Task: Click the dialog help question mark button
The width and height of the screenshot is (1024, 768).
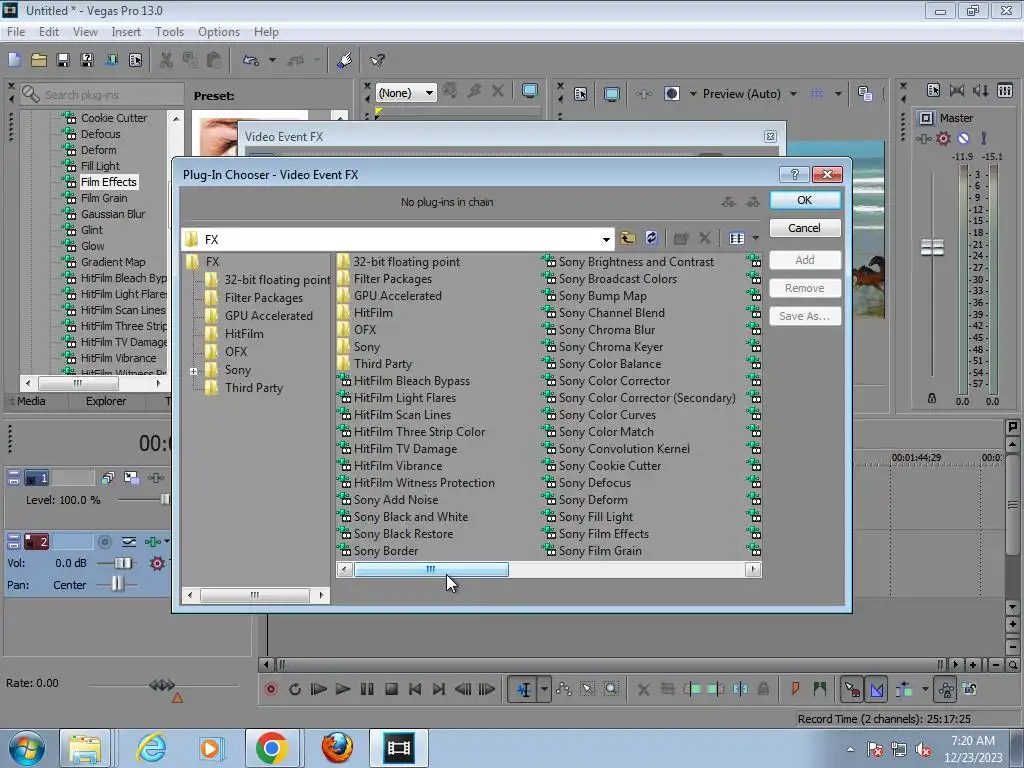Action: click(794, 174)
